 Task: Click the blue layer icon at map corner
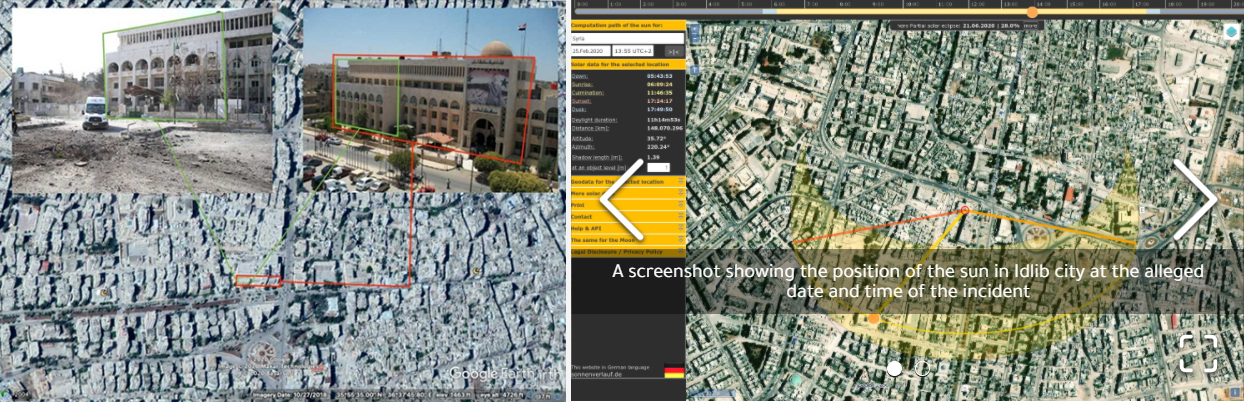click(1231, 31)
